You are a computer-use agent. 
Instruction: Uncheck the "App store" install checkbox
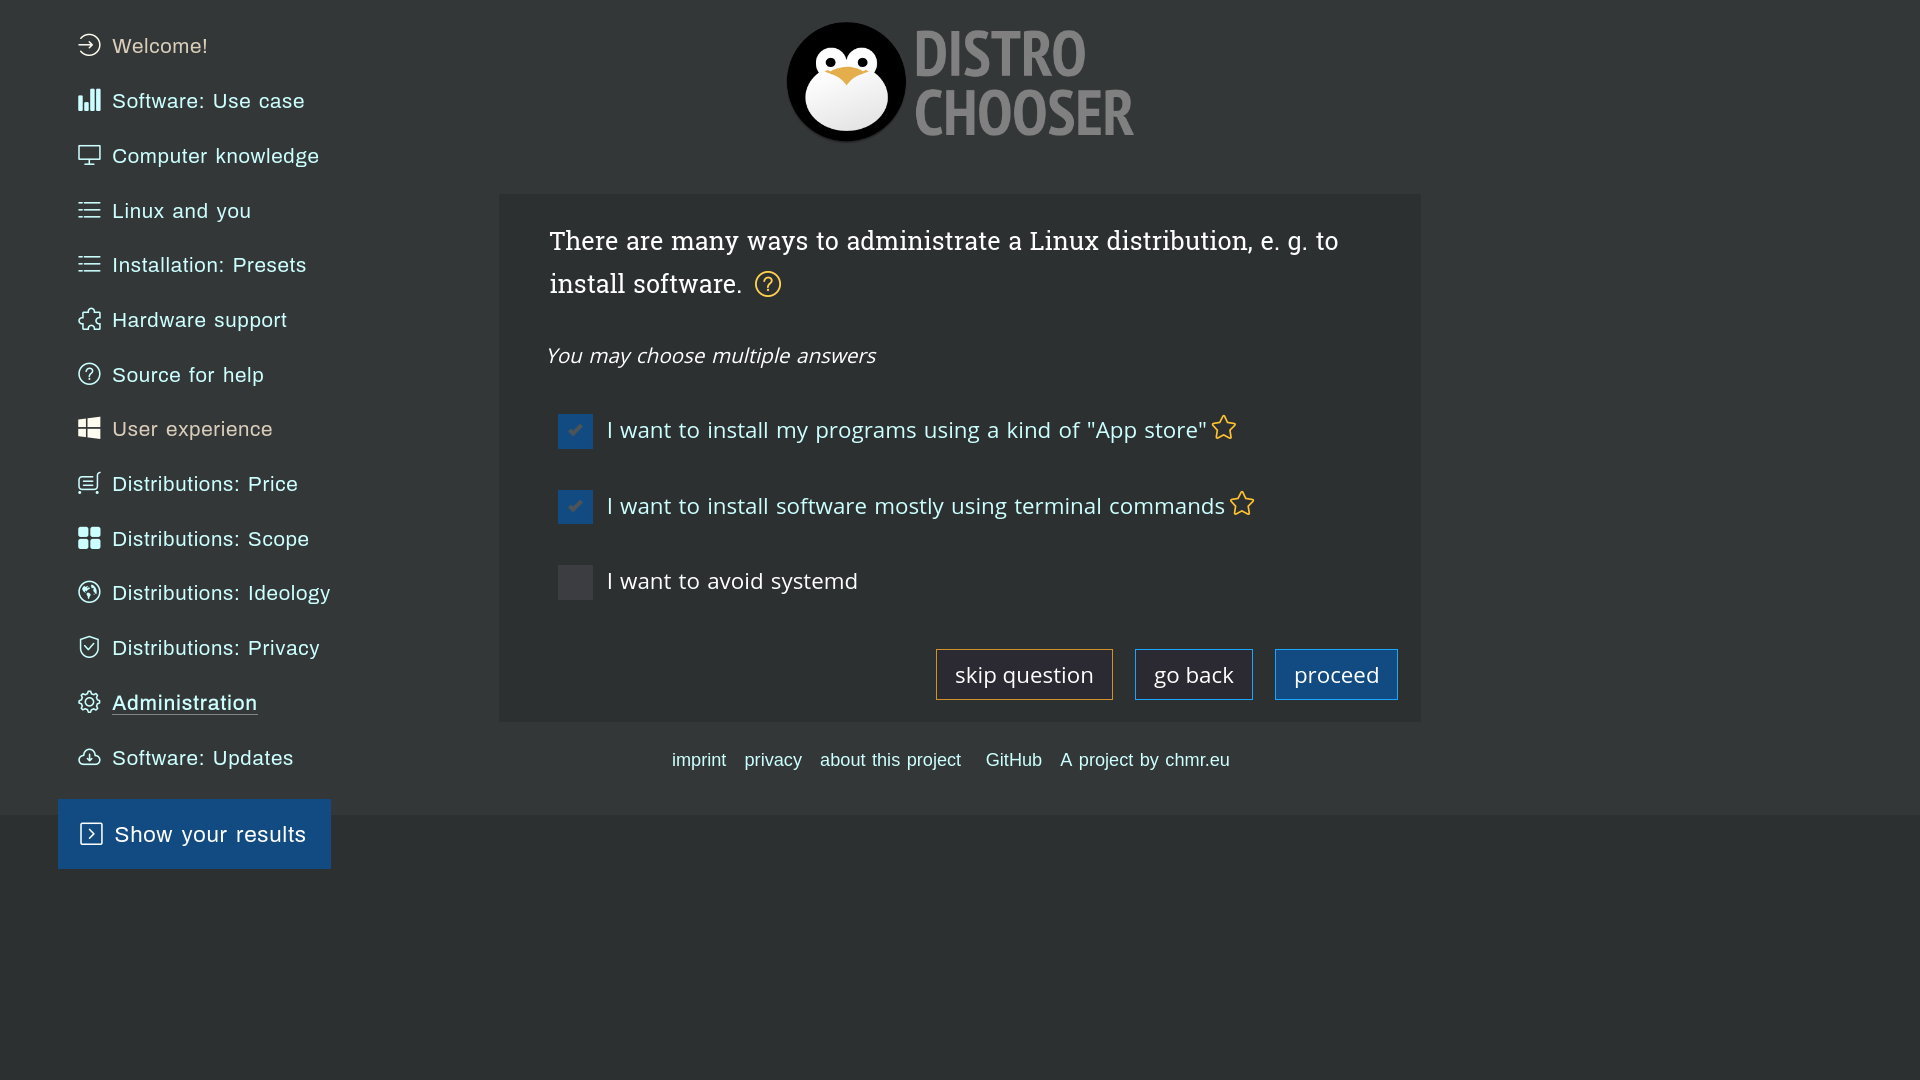click(575, 431)
